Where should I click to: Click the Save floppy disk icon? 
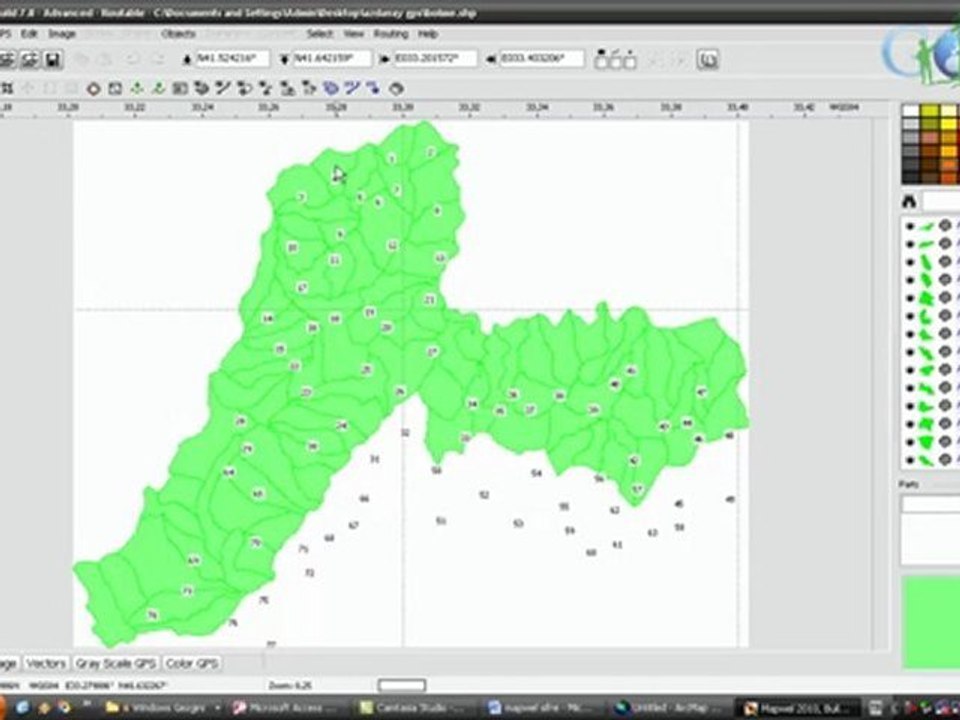pyautogui.click(x=53, y=59)
